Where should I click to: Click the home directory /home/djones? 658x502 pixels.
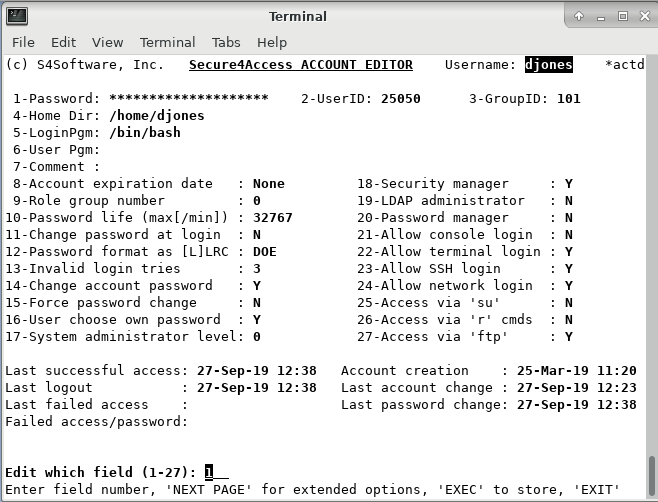[x=157, y=116]
